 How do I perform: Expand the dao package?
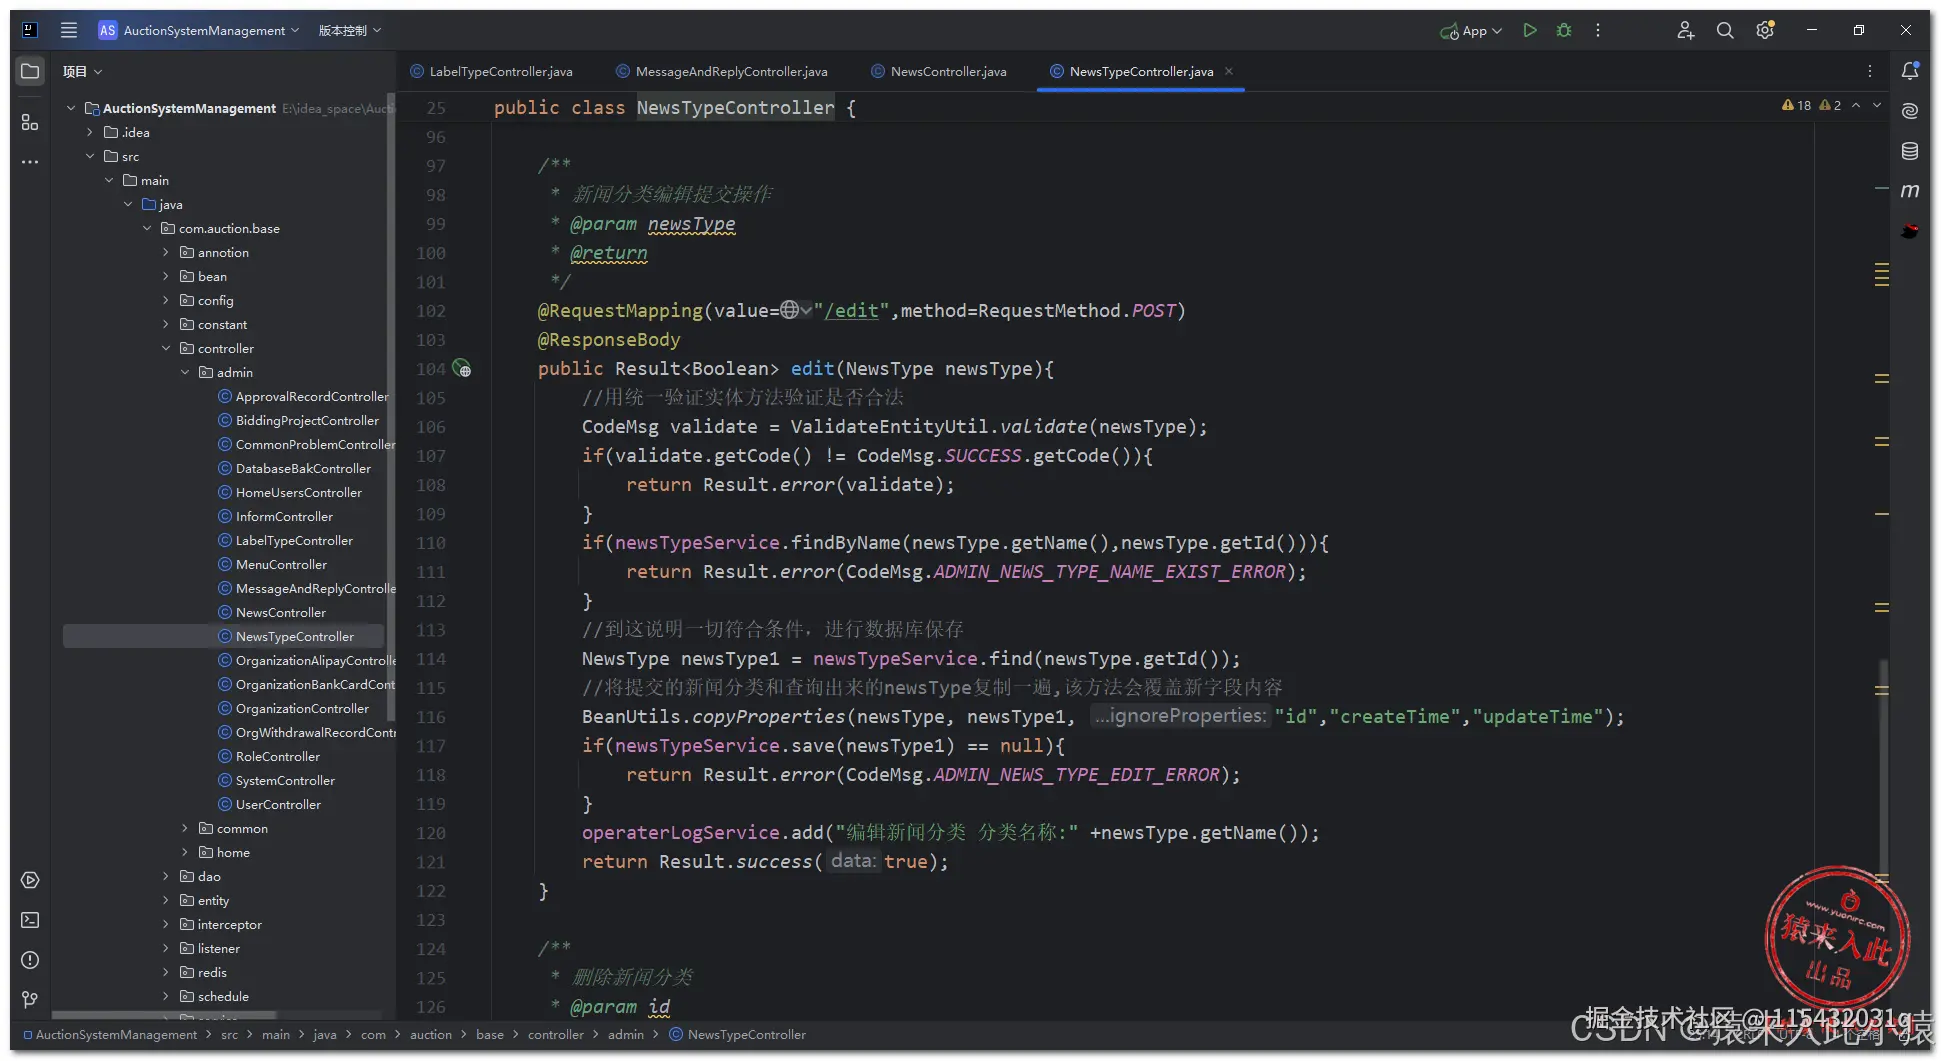(x=166, y=876)
